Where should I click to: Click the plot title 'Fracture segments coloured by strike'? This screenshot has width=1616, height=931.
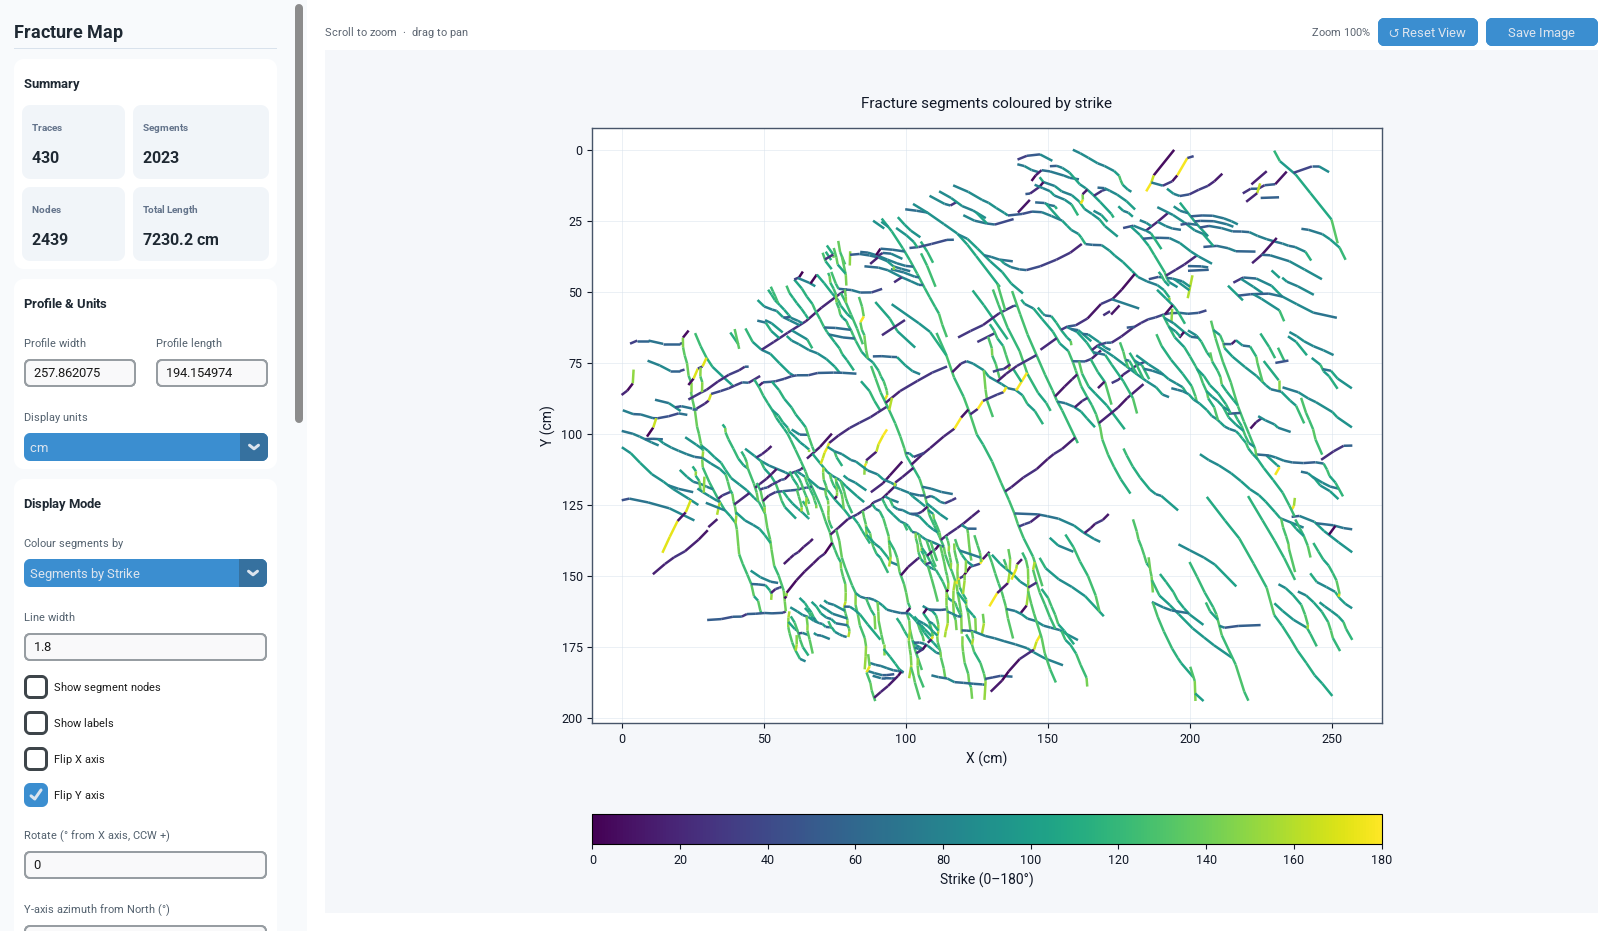(x=986, y=103)
